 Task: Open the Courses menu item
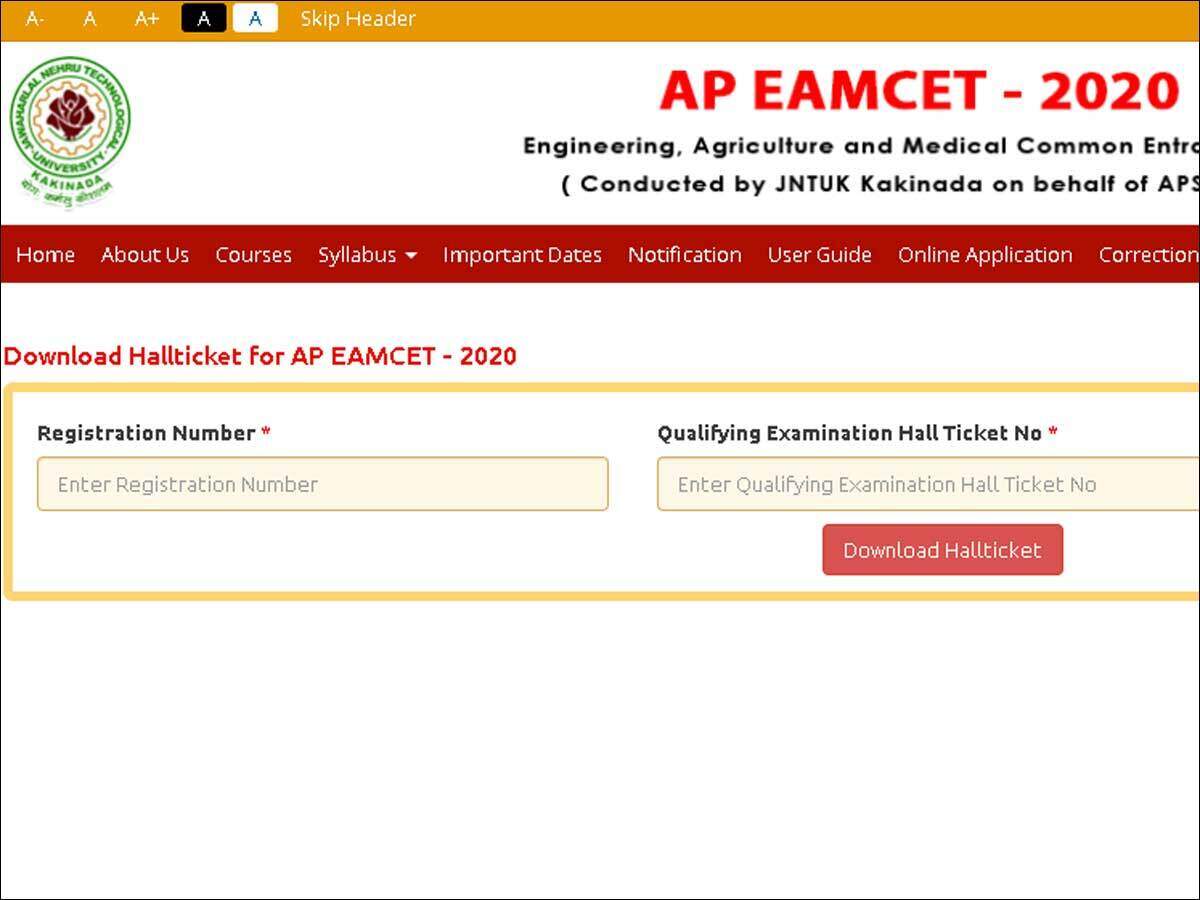tap(253, 255)
